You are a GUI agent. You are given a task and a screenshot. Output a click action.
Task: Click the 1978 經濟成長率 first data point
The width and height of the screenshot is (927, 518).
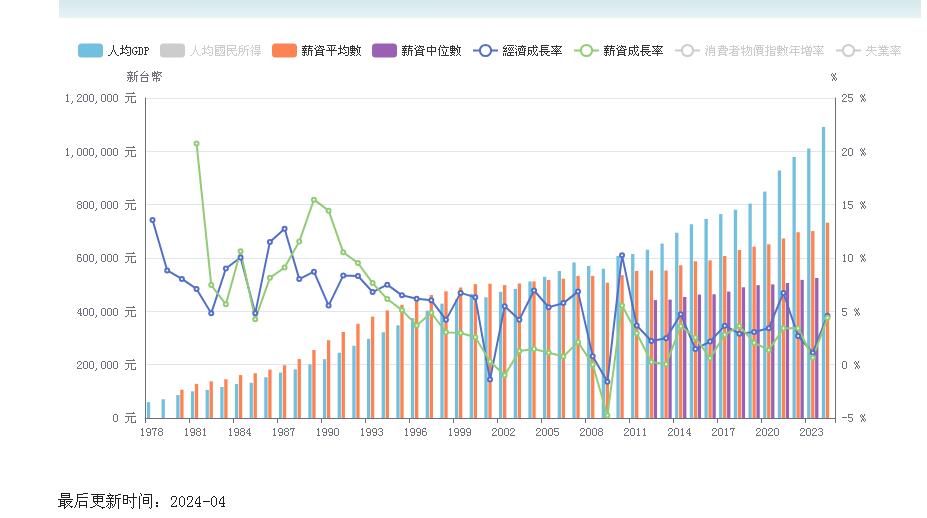(x=153, y=220)
